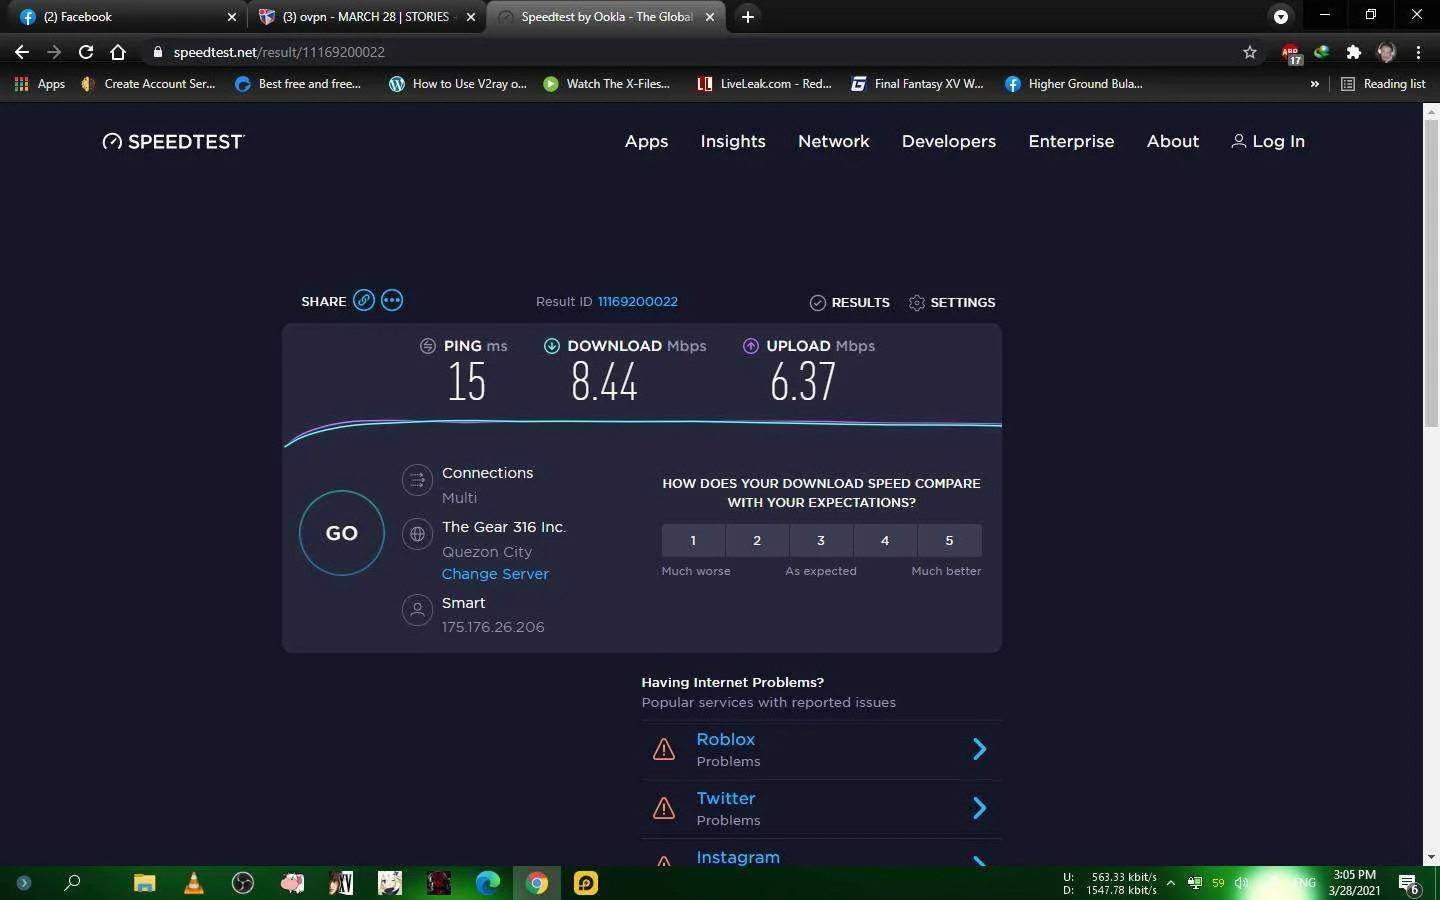
Task: Open the yellow app icon on the taskbar
Action: coord(586,883)
